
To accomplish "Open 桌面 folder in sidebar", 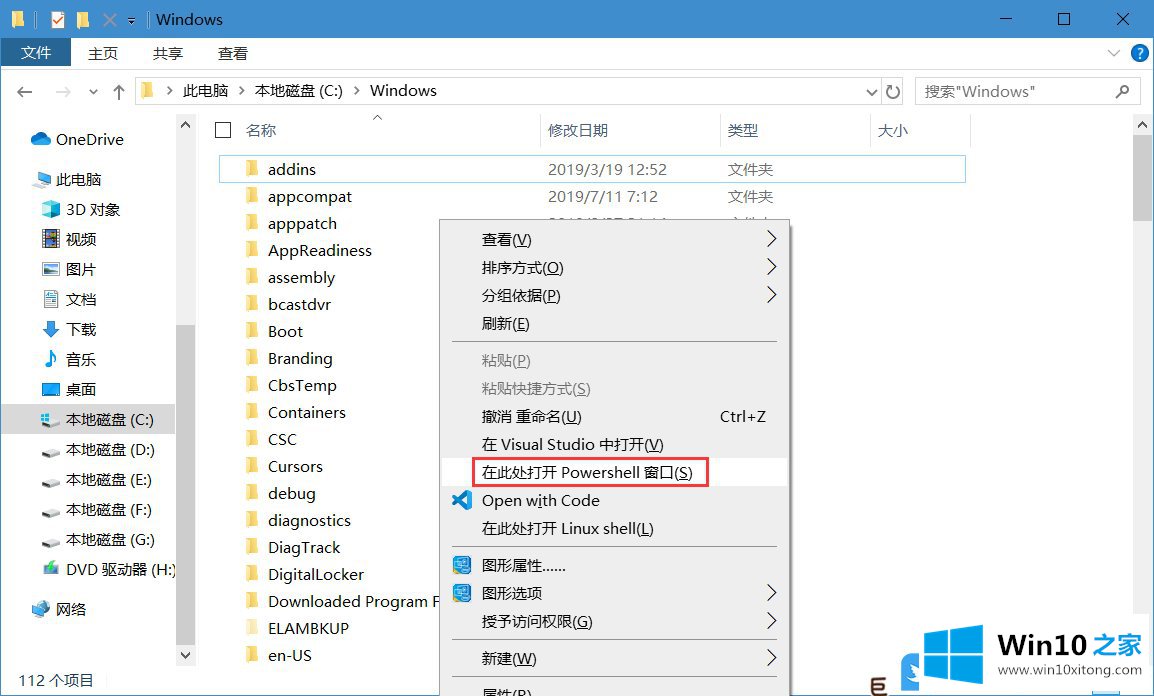I will click(69, 389).
